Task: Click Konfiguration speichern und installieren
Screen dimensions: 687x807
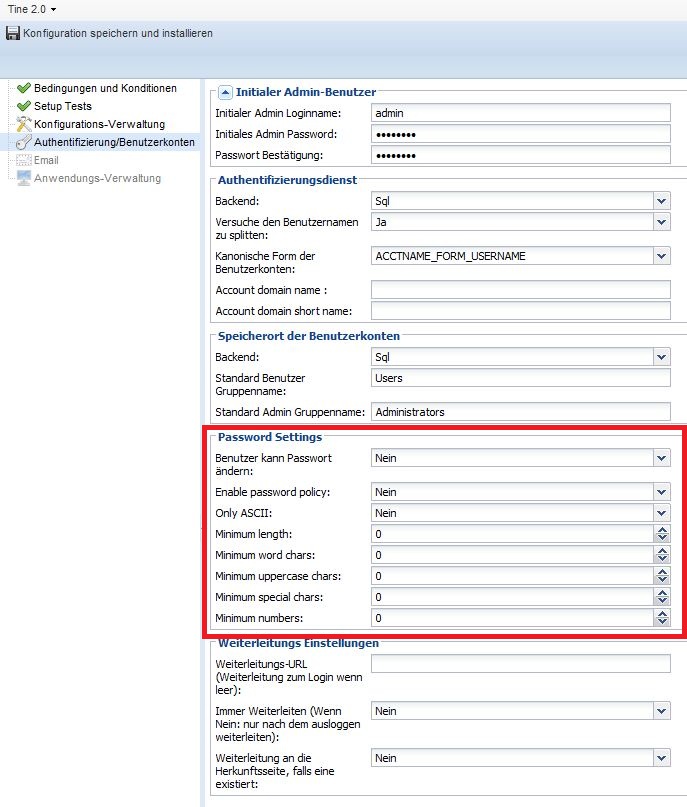Action: tap(117, 33)
